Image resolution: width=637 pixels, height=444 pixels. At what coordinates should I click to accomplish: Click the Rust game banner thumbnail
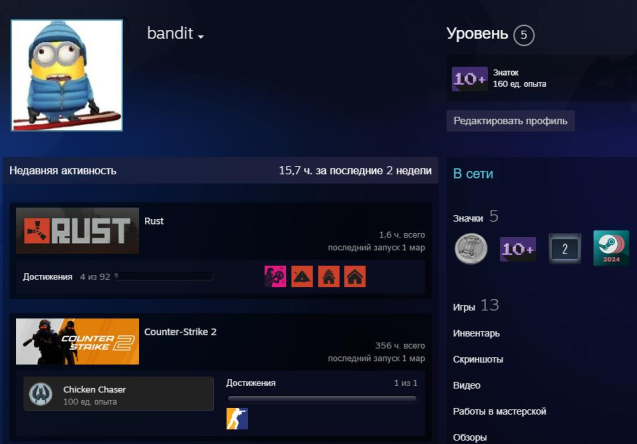(x=77, y=231)
